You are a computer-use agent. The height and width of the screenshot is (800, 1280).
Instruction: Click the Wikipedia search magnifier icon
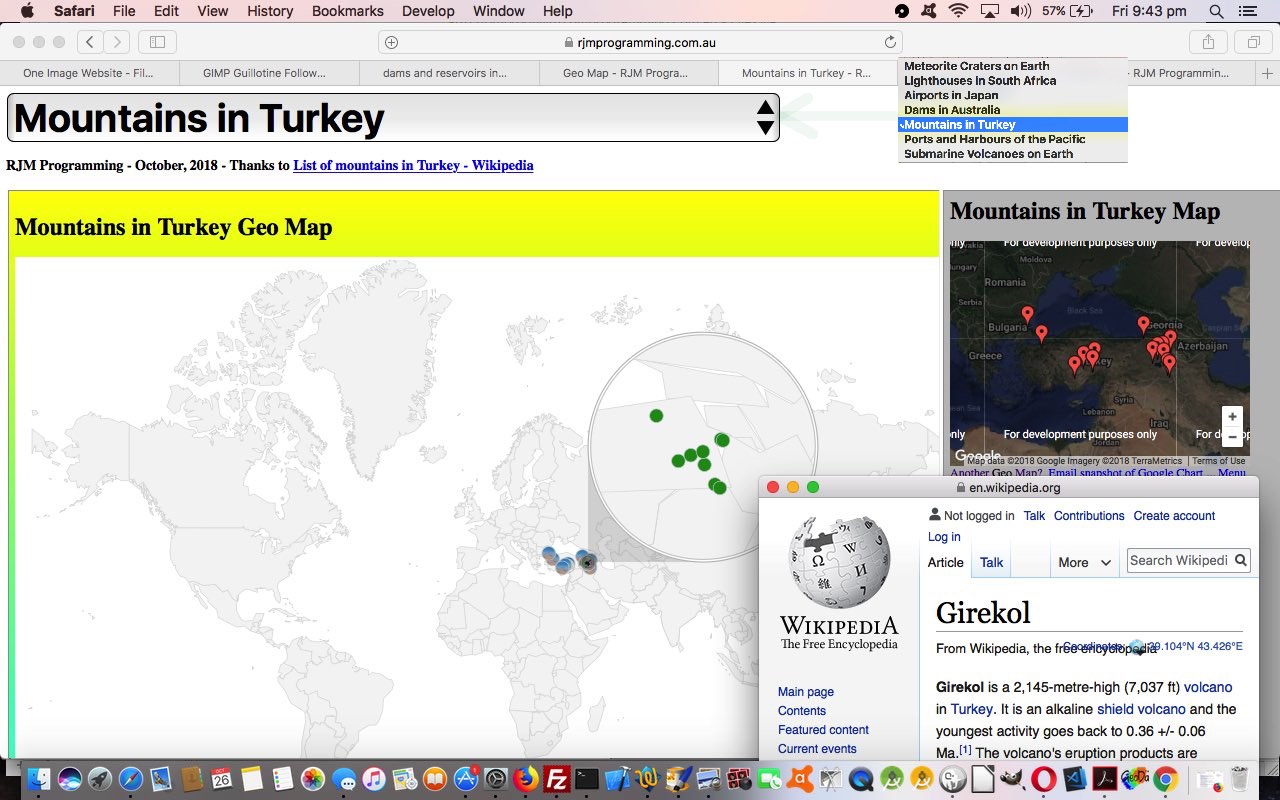pos(1241,561)
